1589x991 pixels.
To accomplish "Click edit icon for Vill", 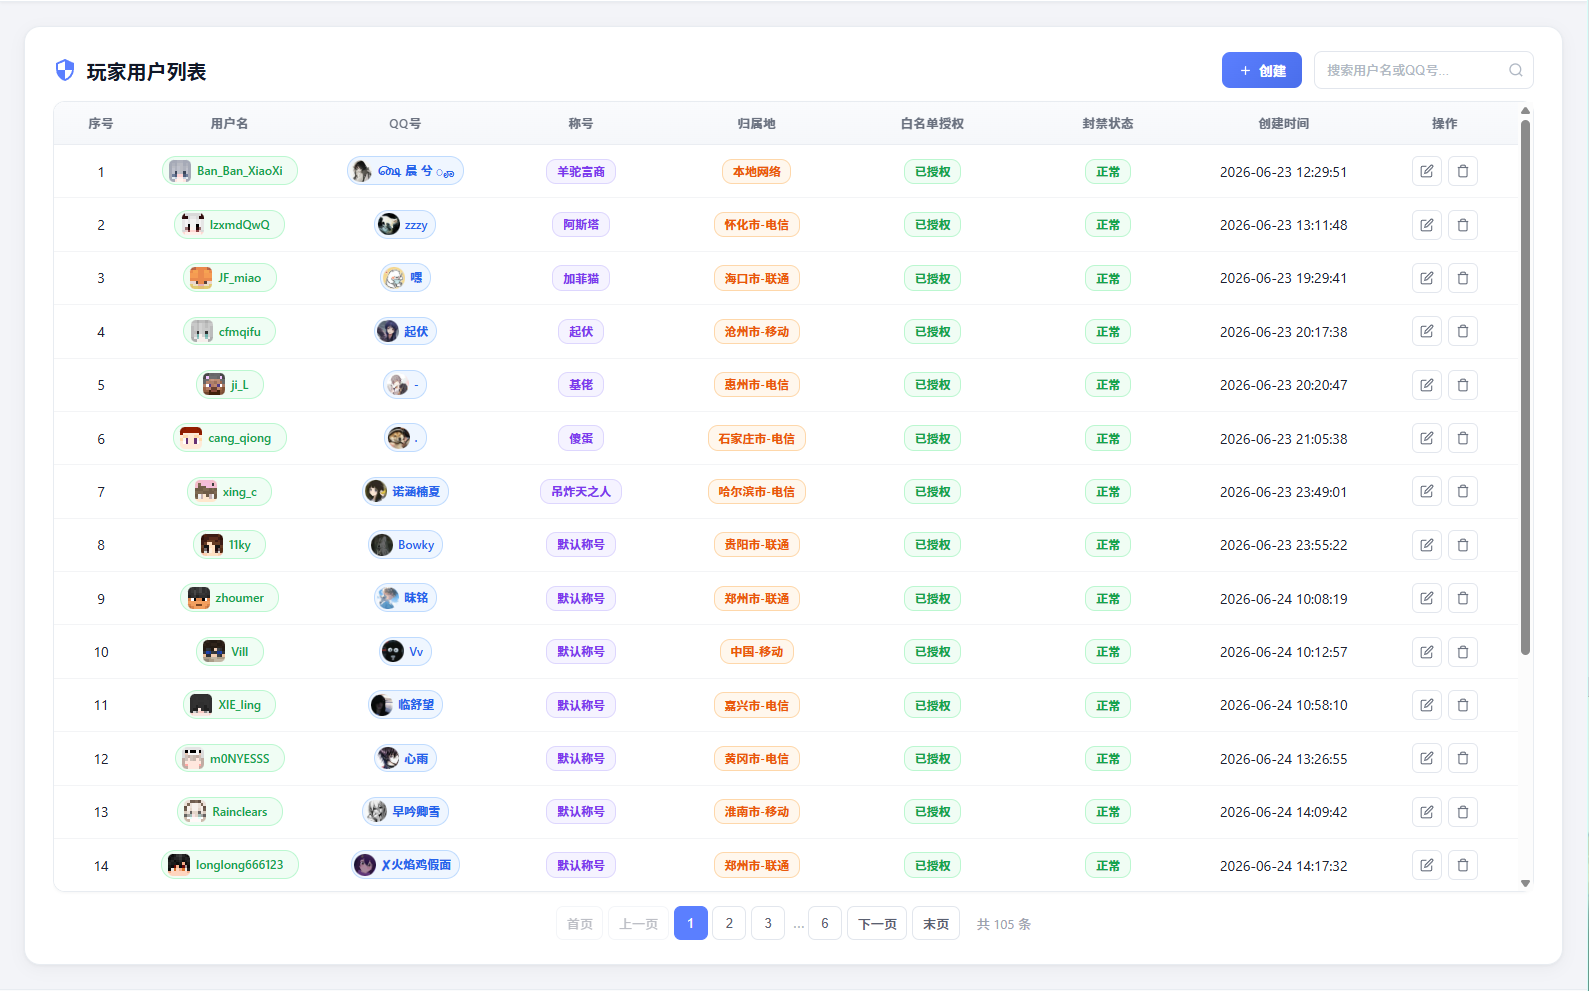I will (x=1427, y=652).
